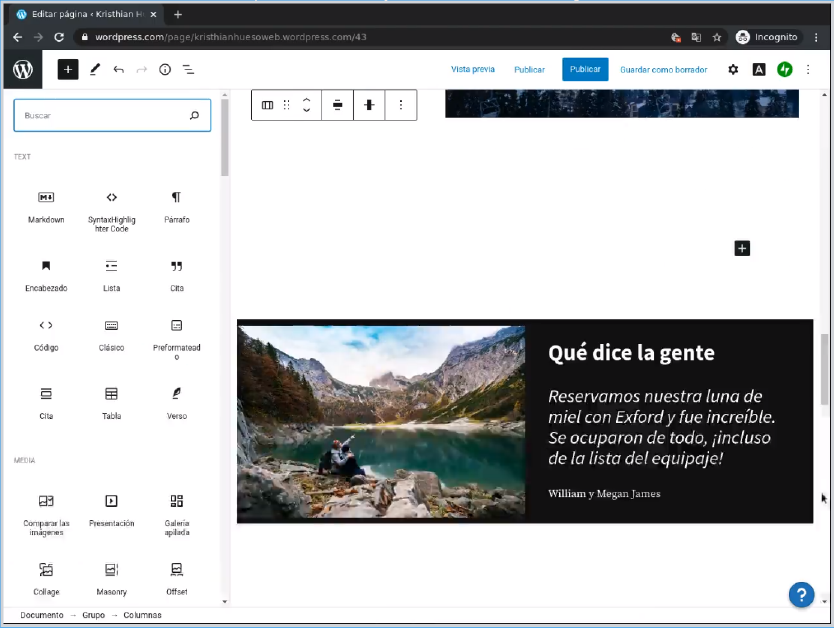This screenshot has height=628, width=834.
Task: Select the William y Megan James text
Action: pyautogui.click(x=604, y=493)
